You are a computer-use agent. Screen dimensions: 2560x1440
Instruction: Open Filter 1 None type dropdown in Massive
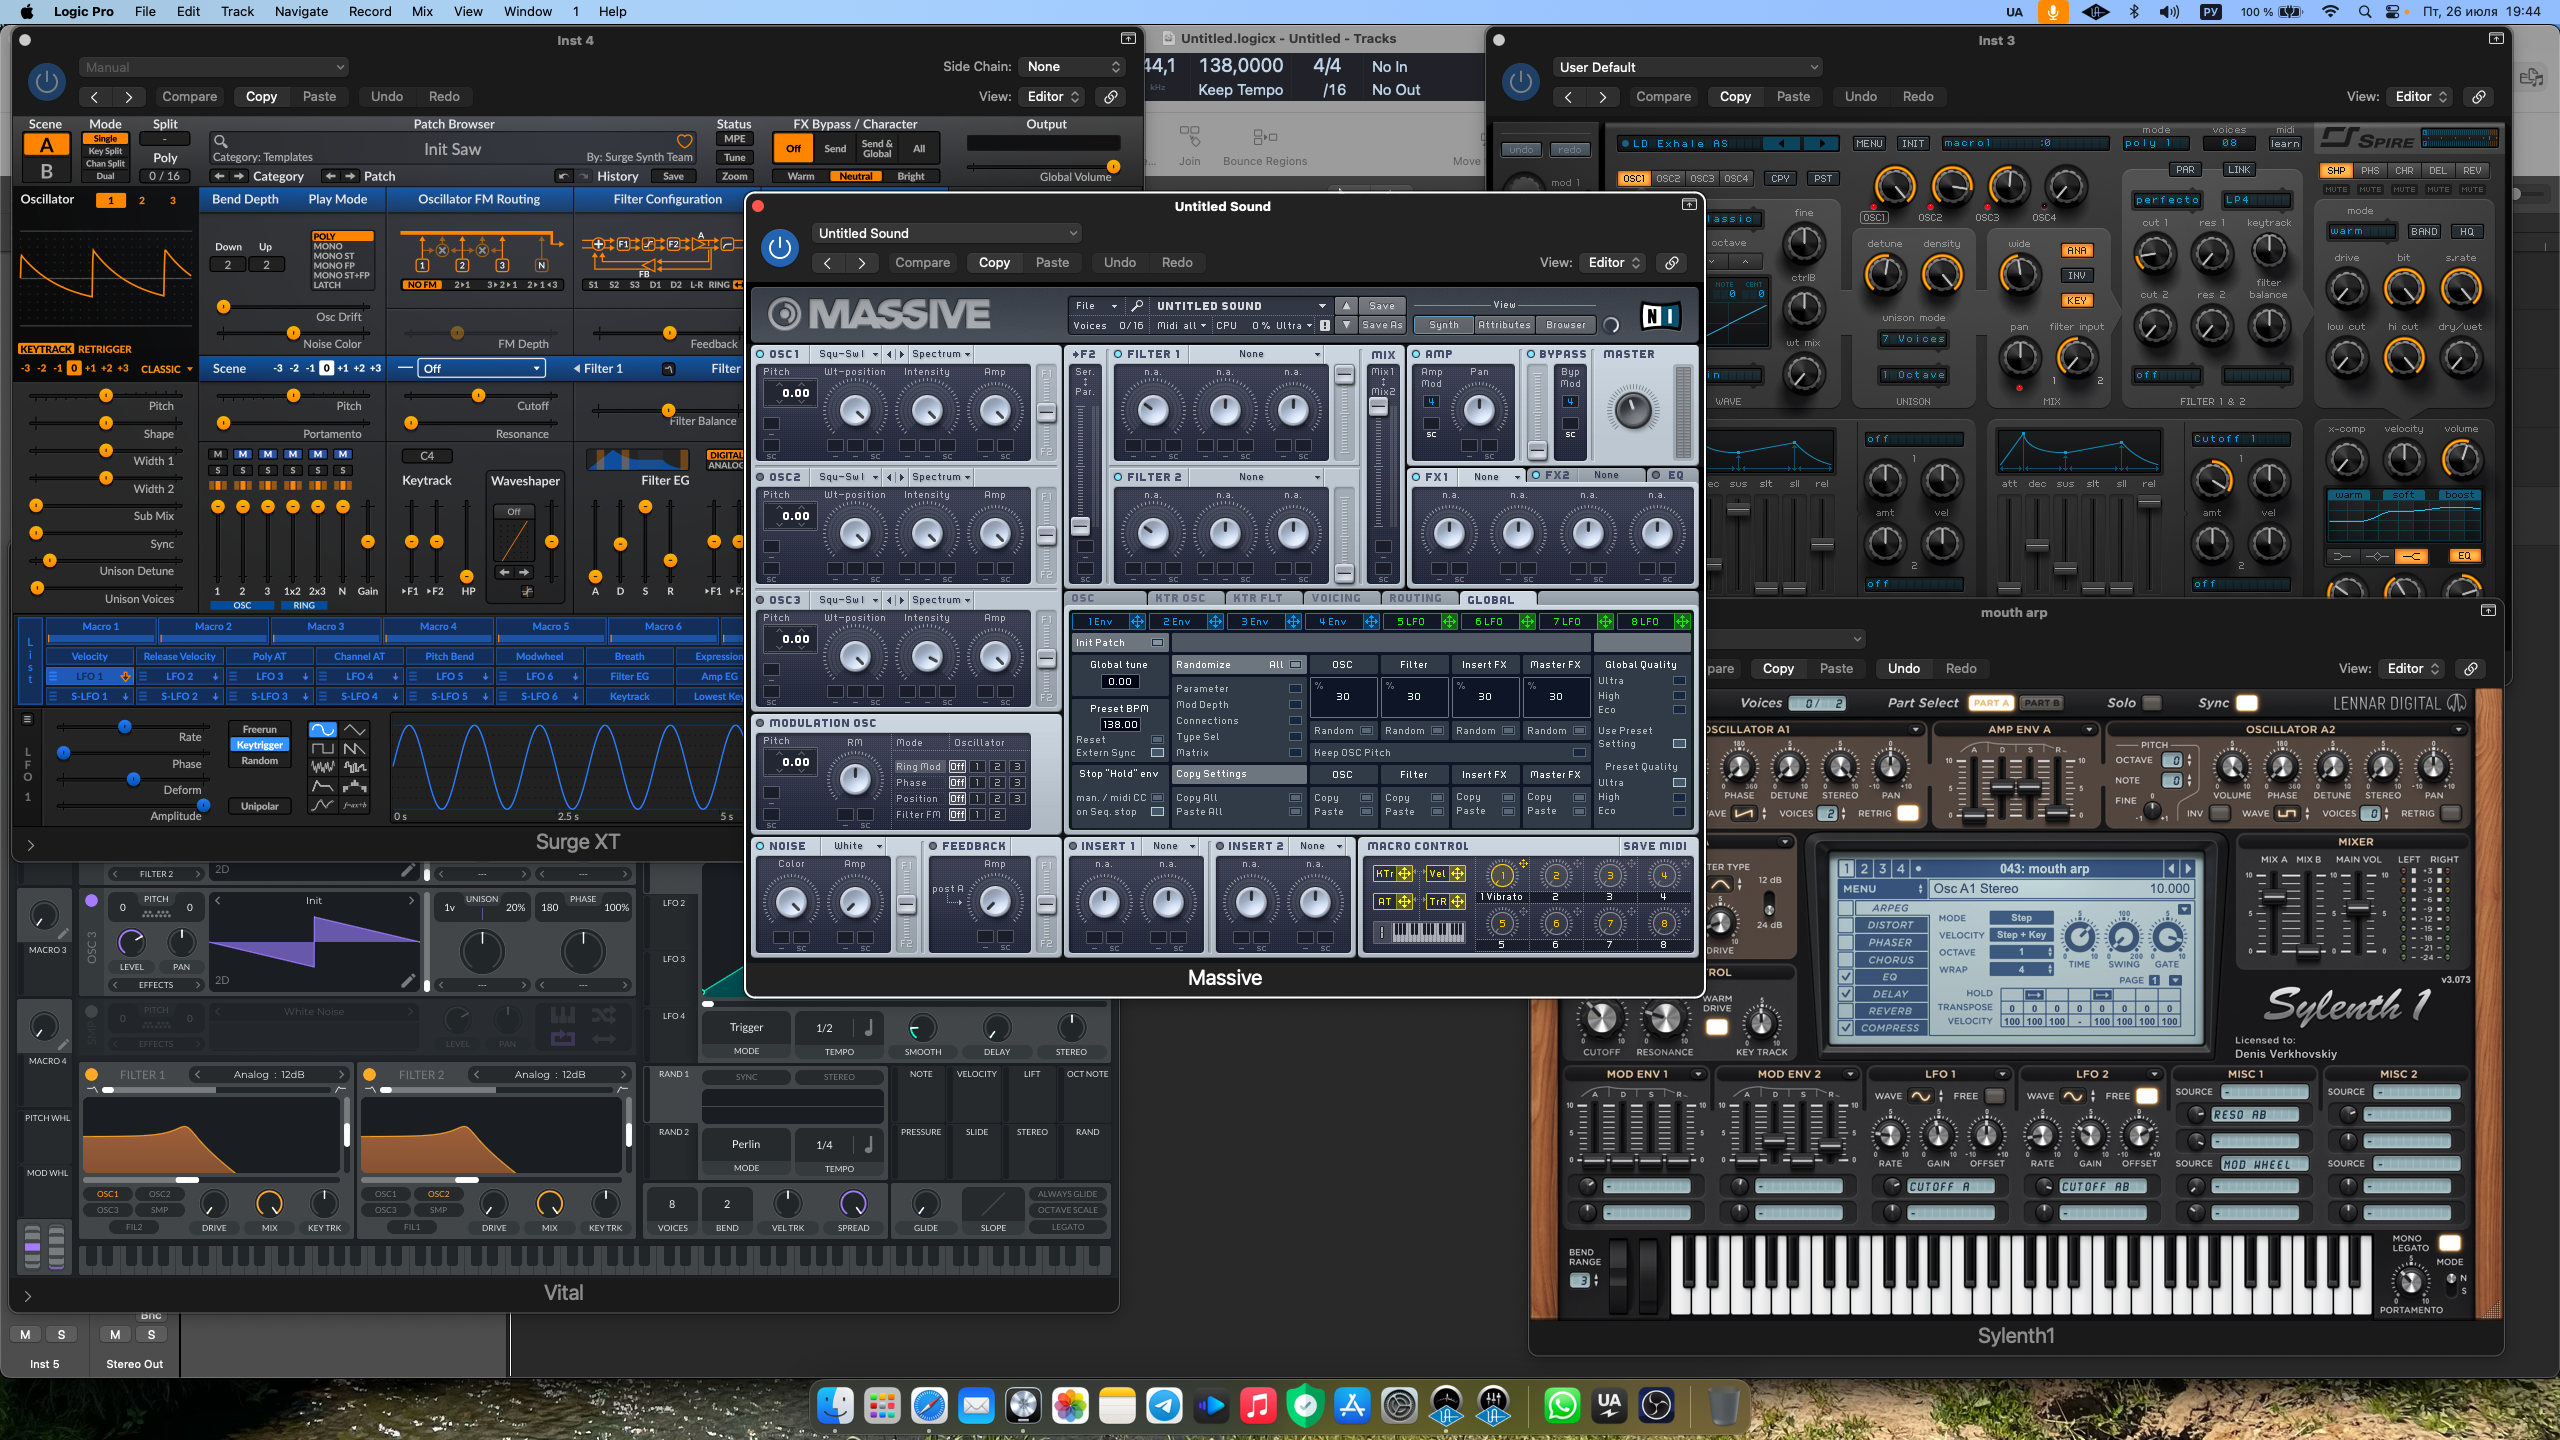coord(1257,354)
